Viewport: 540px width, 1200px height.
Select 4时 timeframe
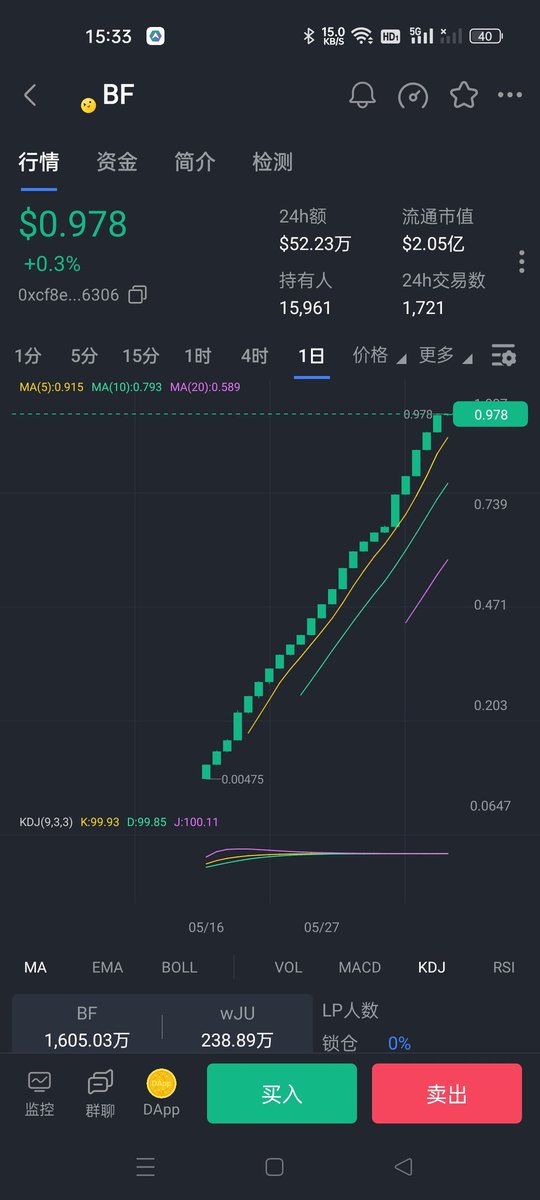255,355
